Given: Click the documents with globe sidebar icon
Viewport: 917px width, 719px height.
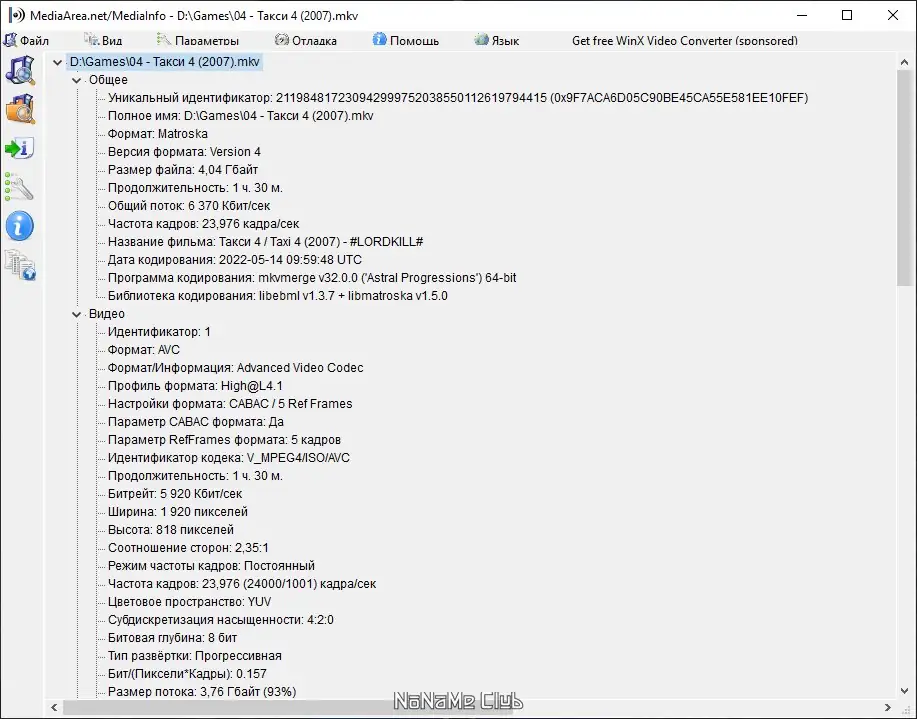Looking at the screenshot, I should pos(20,265).
